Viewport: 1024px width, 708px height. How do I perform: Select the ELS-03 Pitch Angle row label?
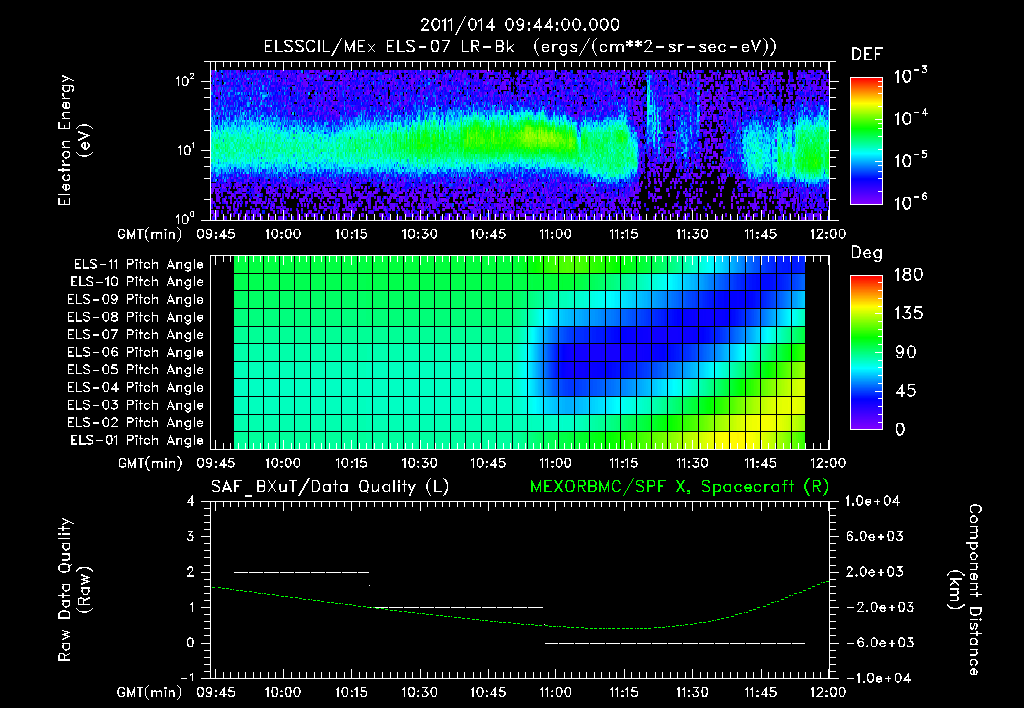(x=135, y=406)
